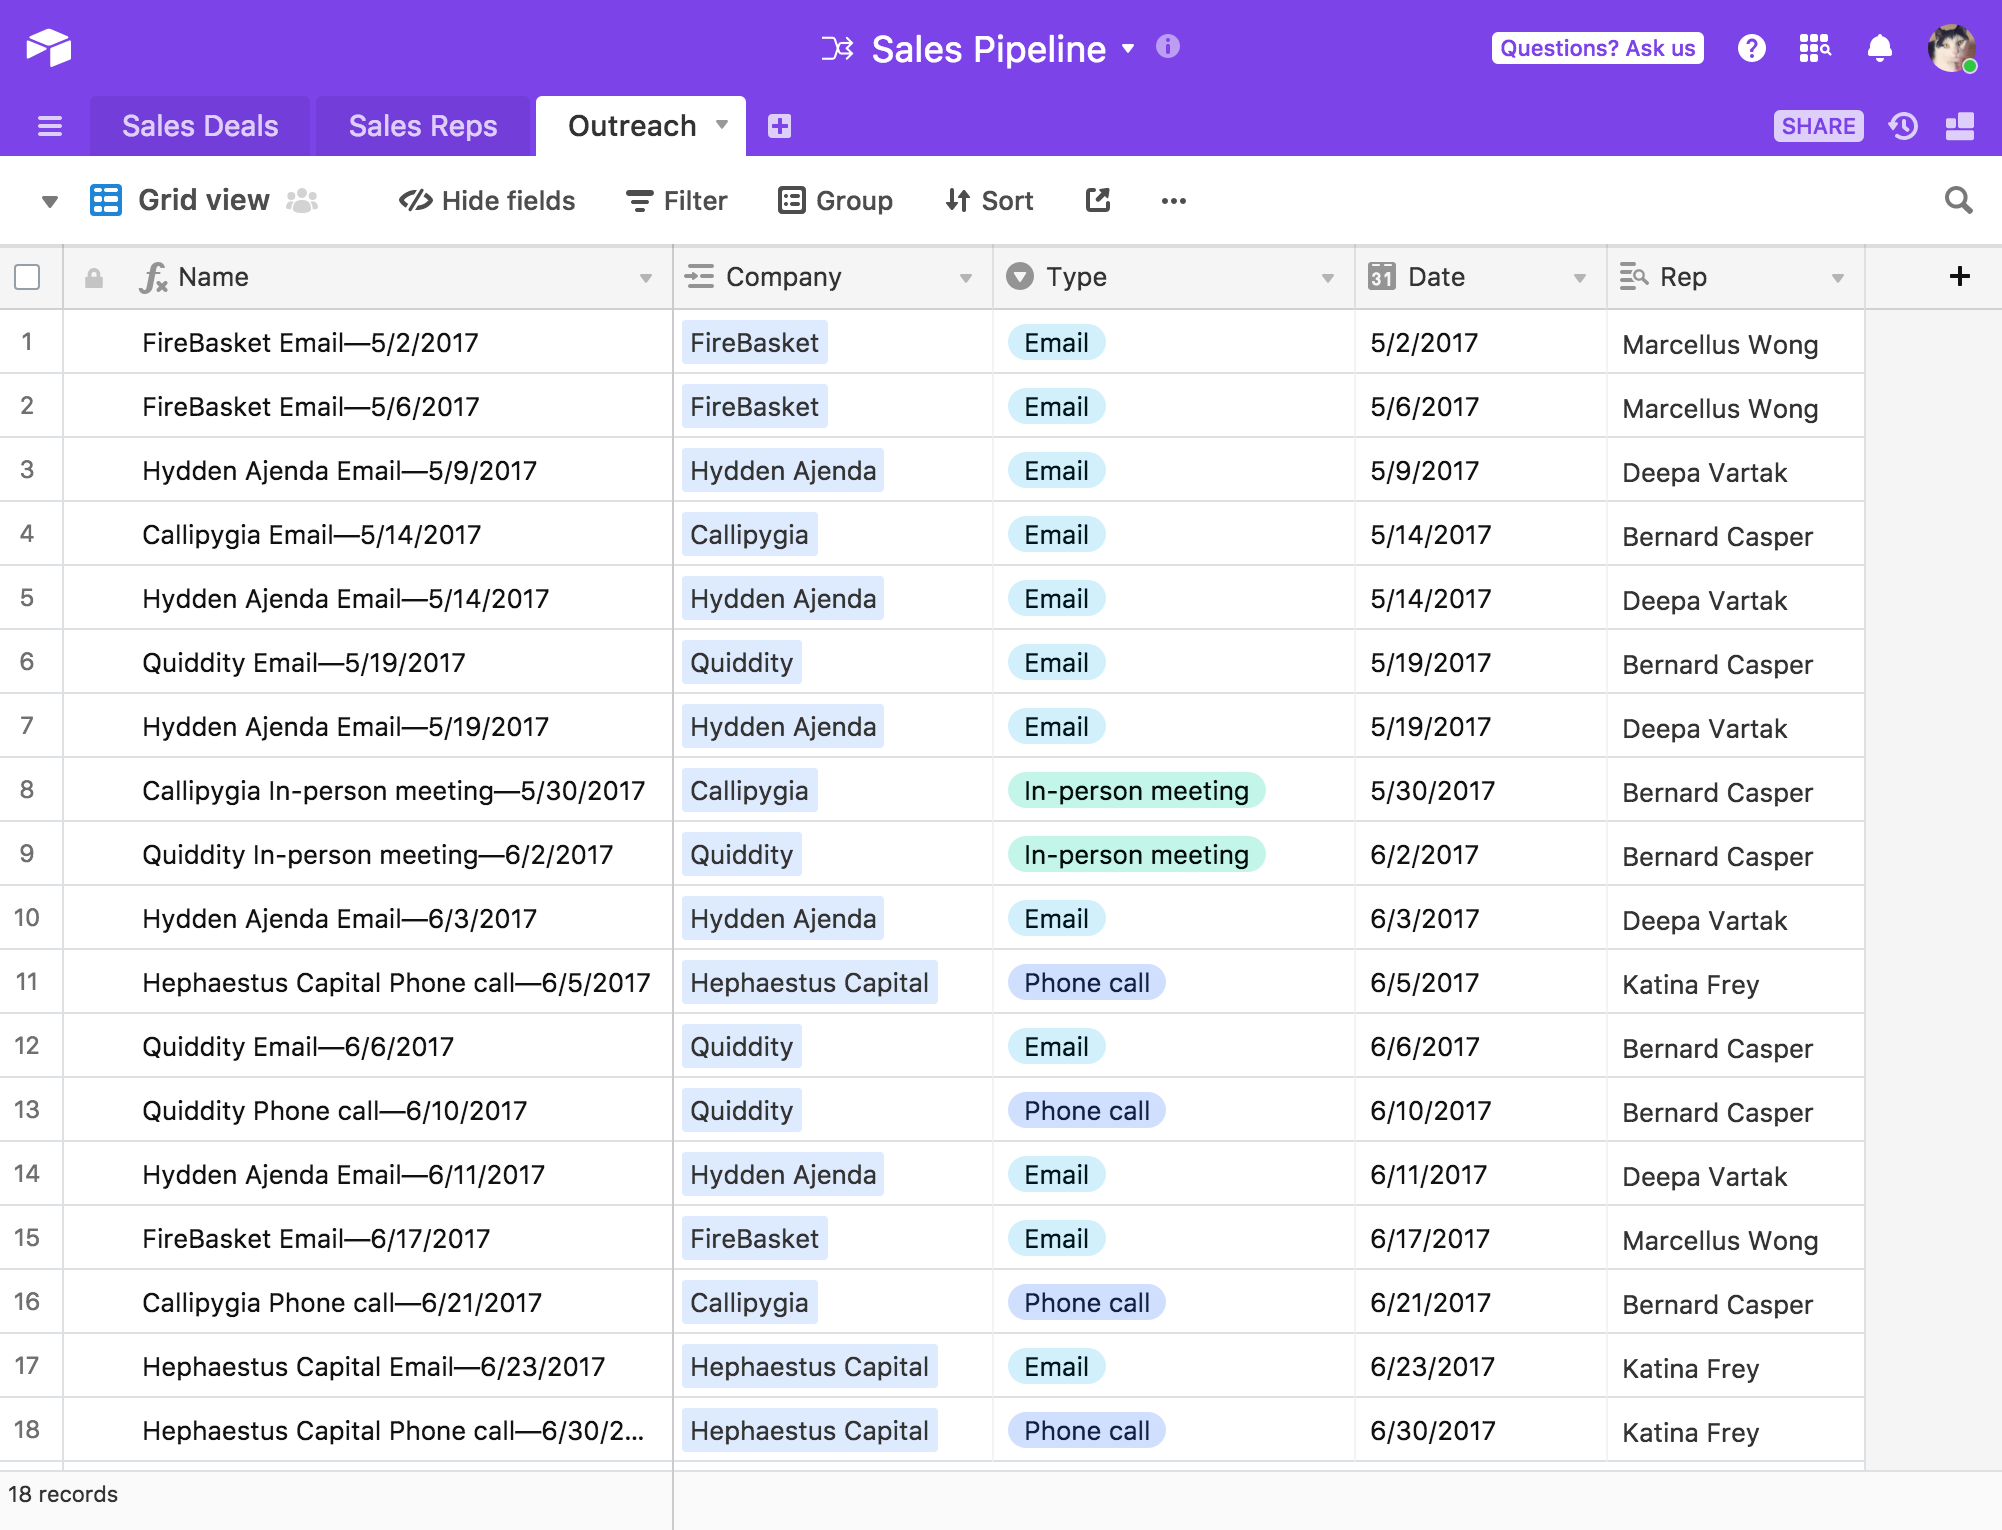This screenshot has width=2002, height=1530.
Task: Toggle the select-all records checkbox
Action: click(28, 277)
